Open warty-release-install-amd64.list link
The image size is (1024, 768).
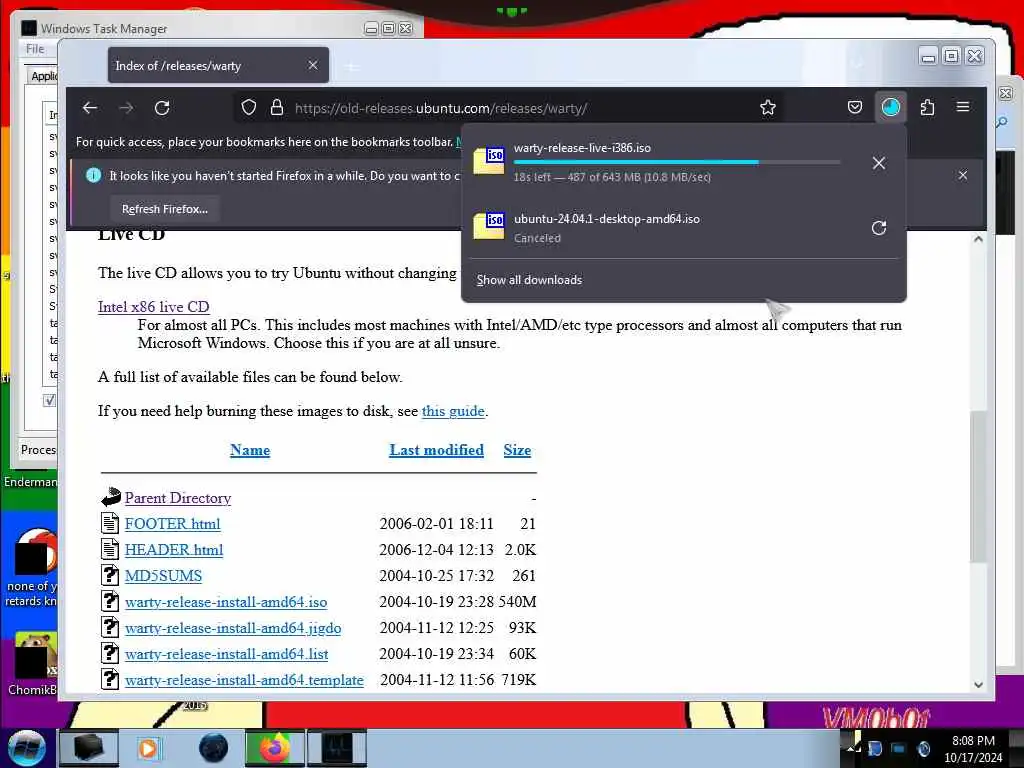(227, 654)
